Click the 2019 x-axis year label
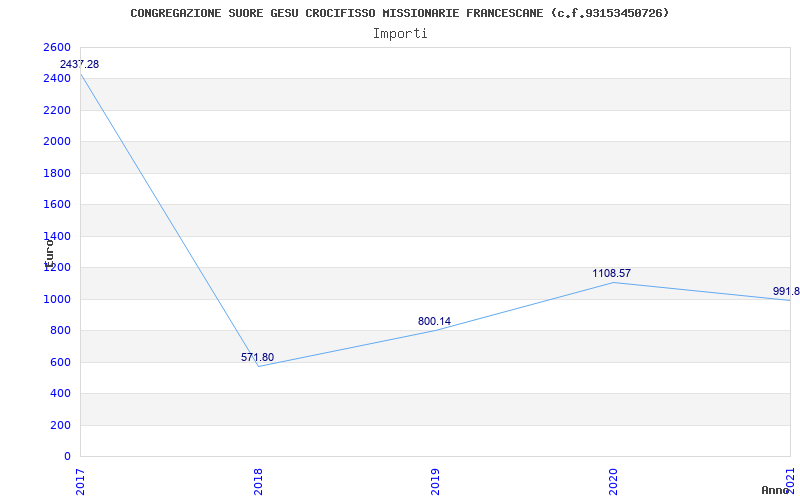Viewport: 800px width, 500px height. [x=435, y=482]
